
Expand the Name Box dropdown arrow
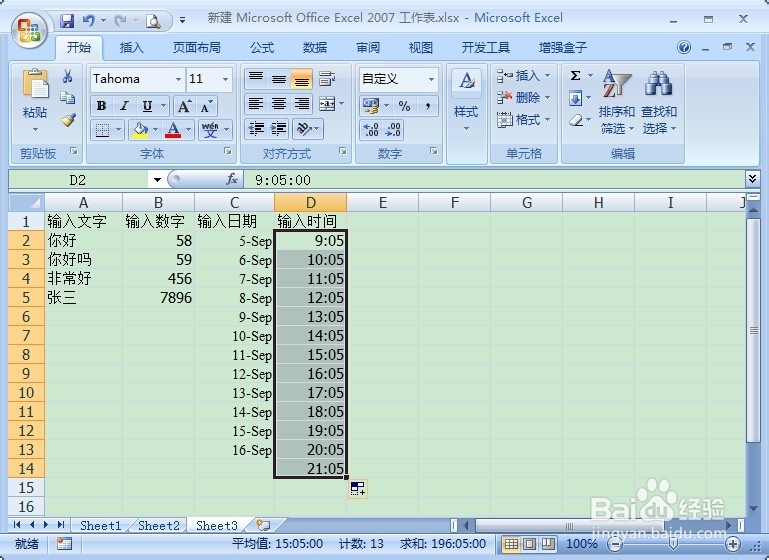coord(157,180)
